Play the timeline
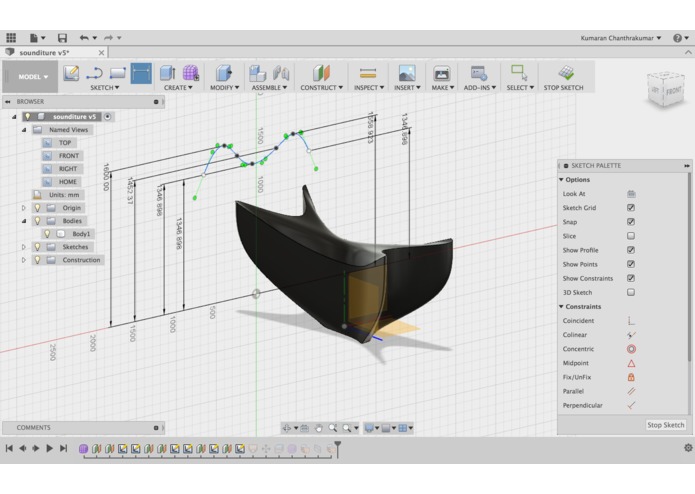 50,448
